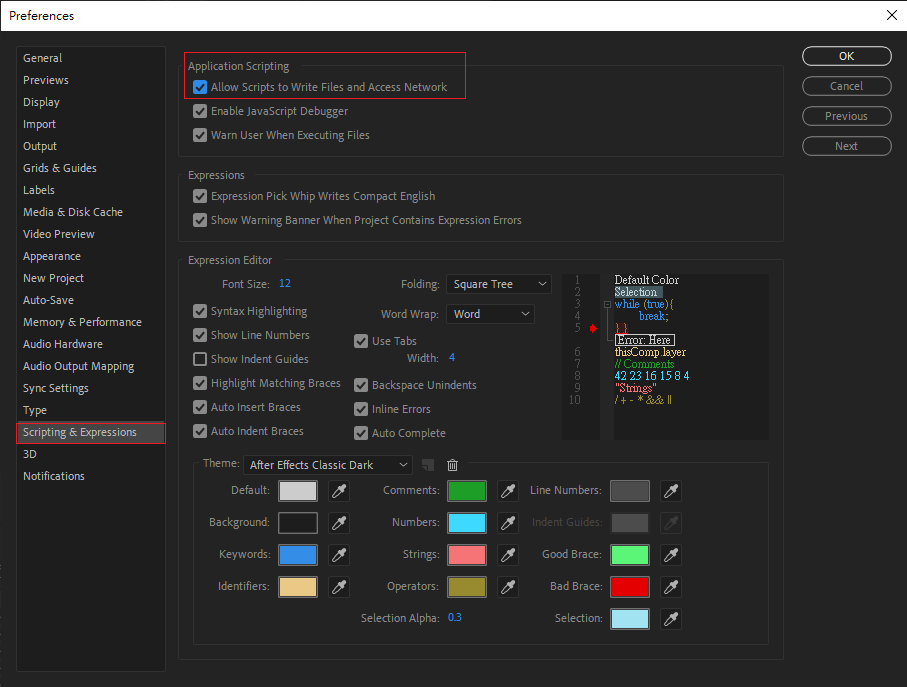Viewport: 907px width, 687px height.
Task: Switch to Memory & Performance preferences
Action: click(82, 322)
